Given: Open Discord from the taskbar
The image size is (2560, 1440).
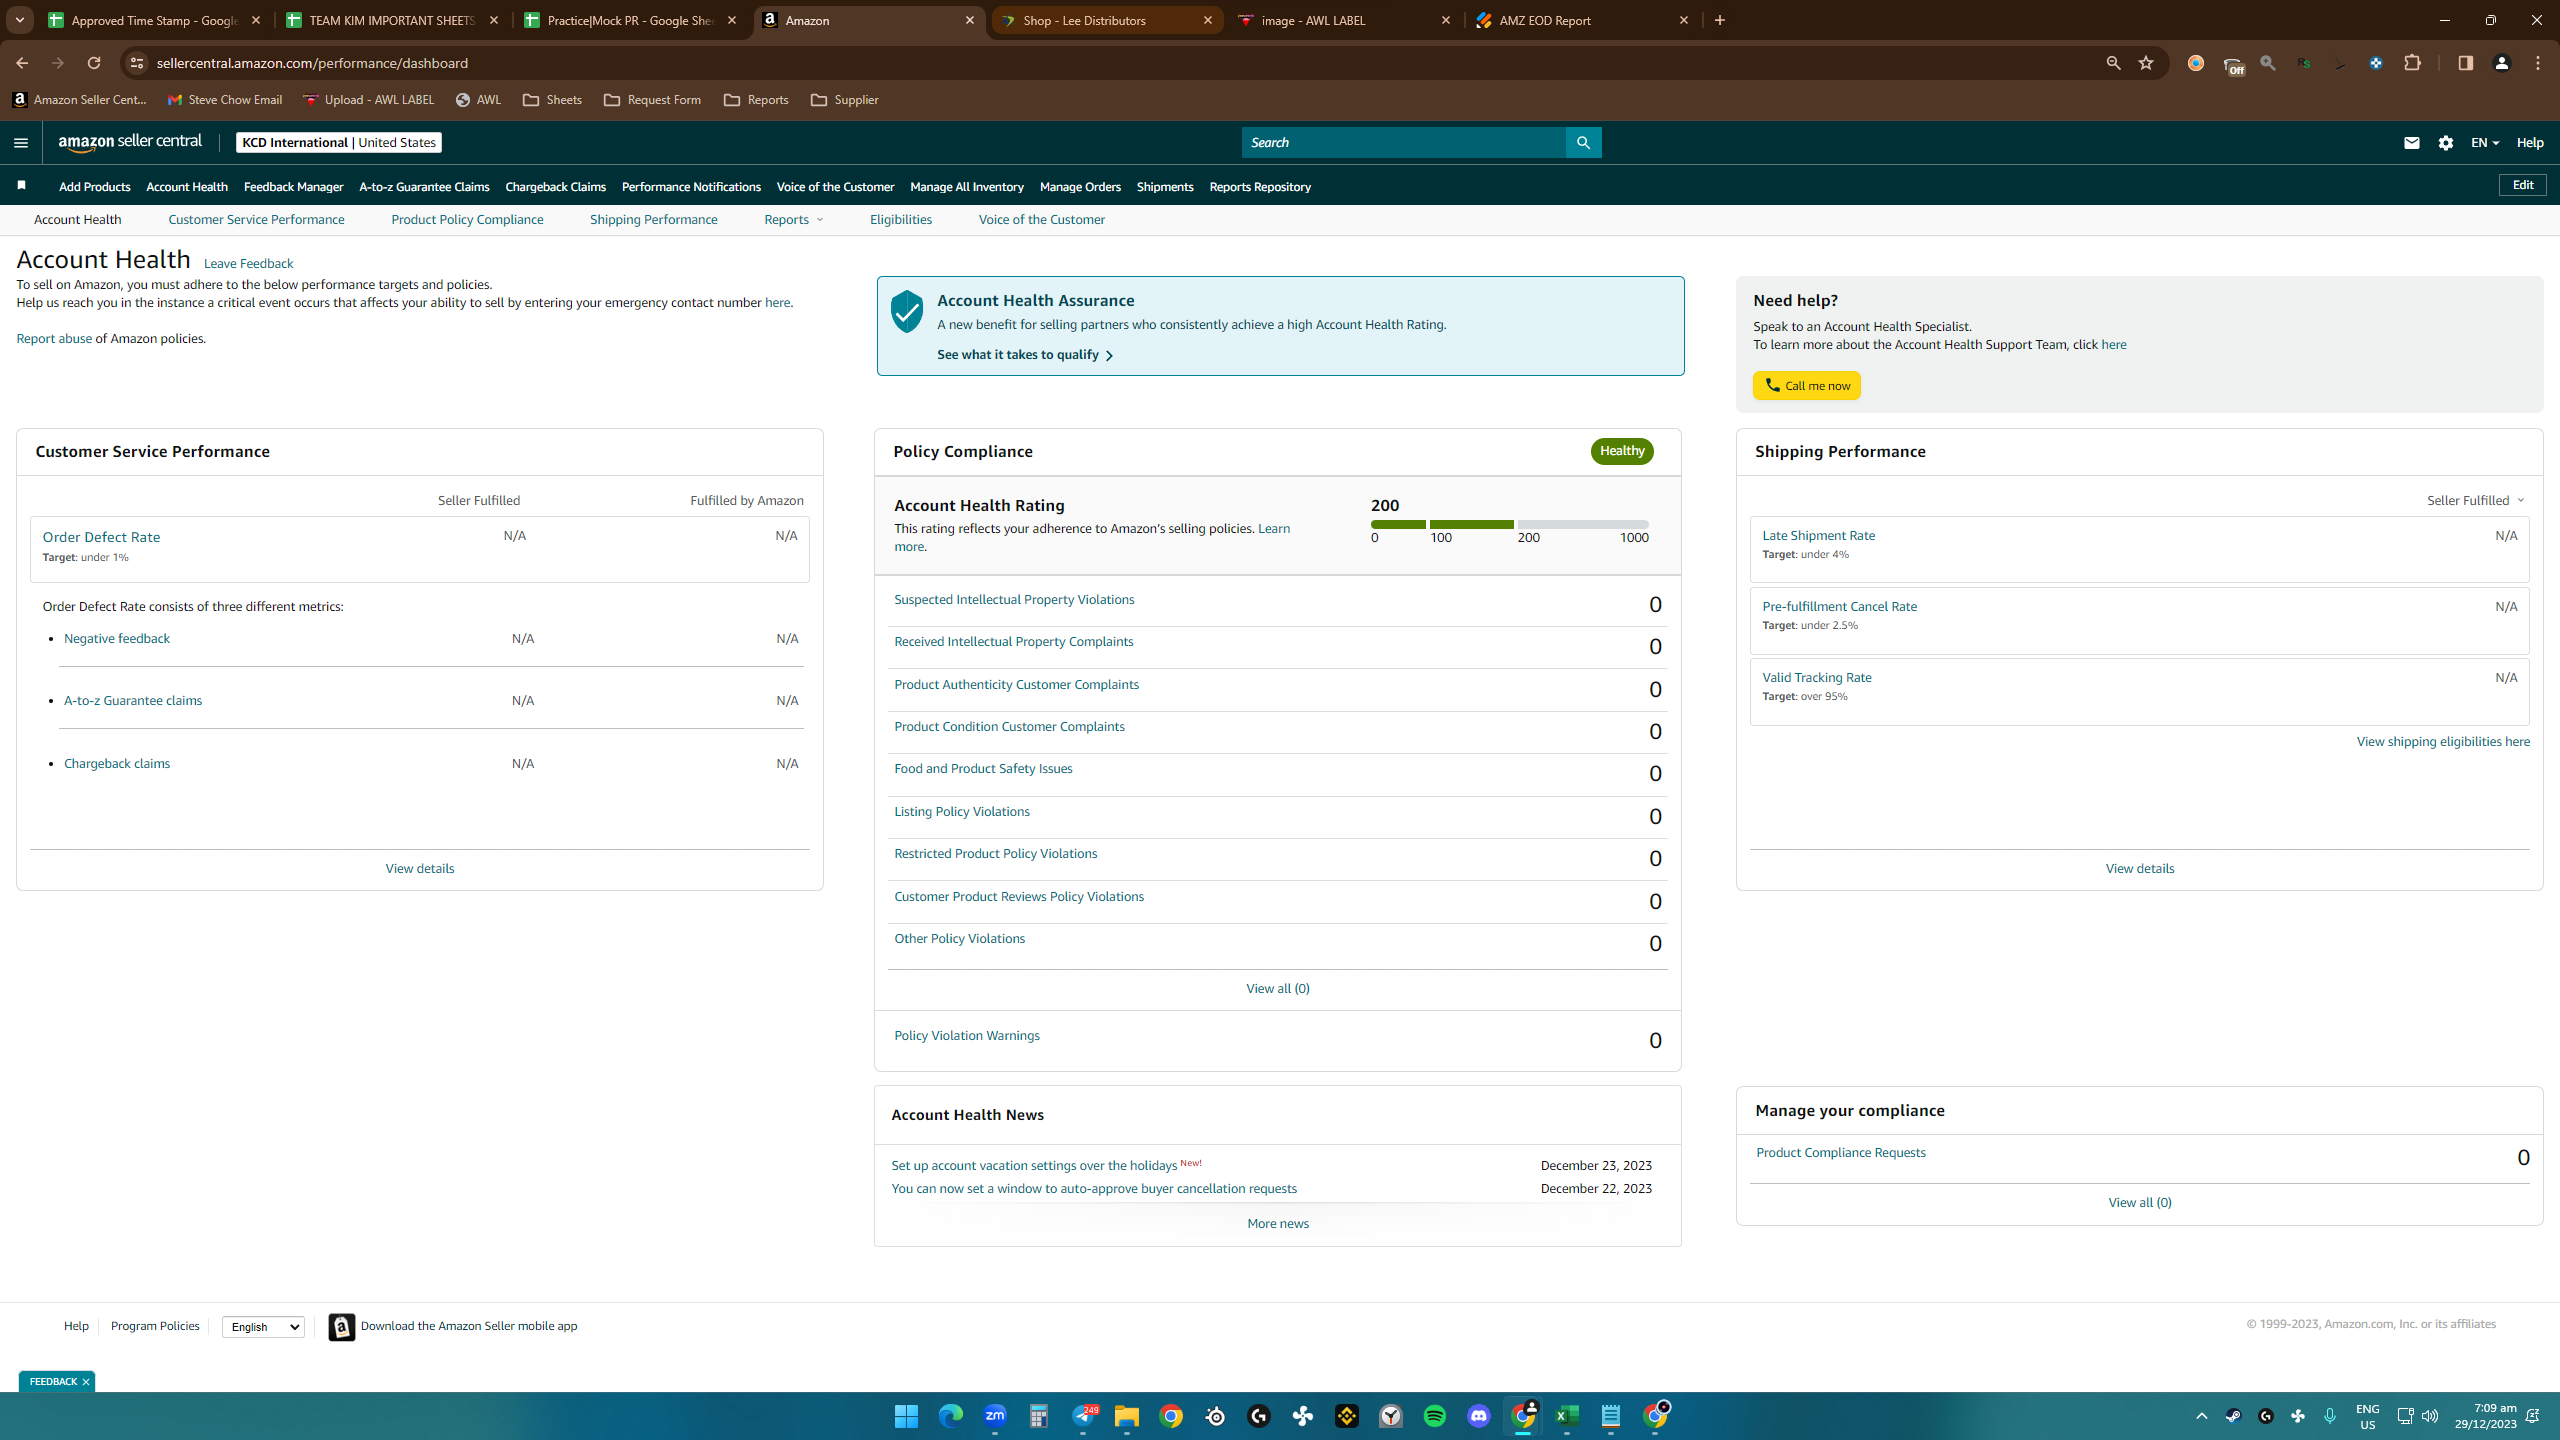Looking at the screenshot, I should [1479, 1416].
